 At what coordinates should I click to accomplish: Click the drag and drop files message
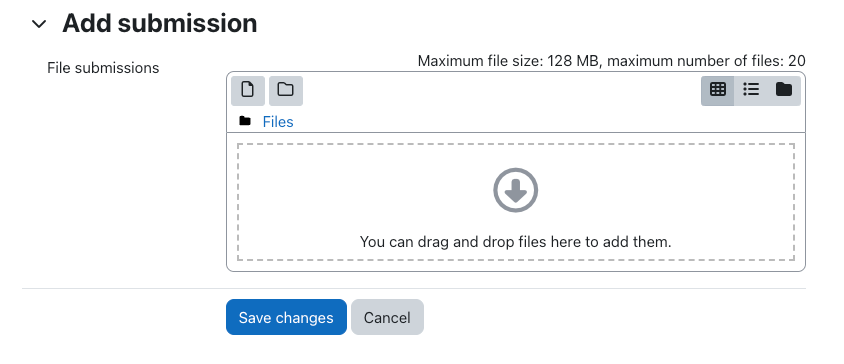tap(516, 242)
